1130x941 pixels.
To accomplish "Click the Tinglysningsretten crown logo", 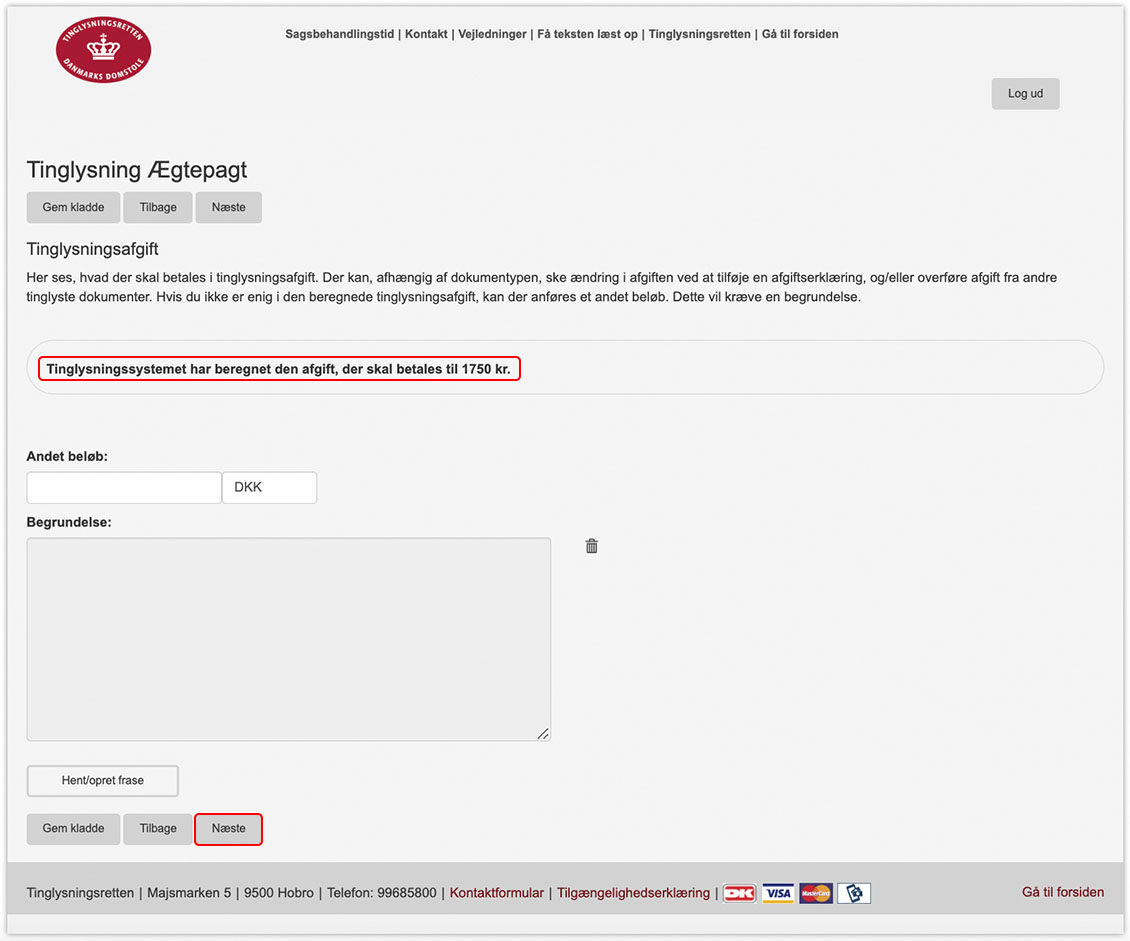I will click(103, 50).
